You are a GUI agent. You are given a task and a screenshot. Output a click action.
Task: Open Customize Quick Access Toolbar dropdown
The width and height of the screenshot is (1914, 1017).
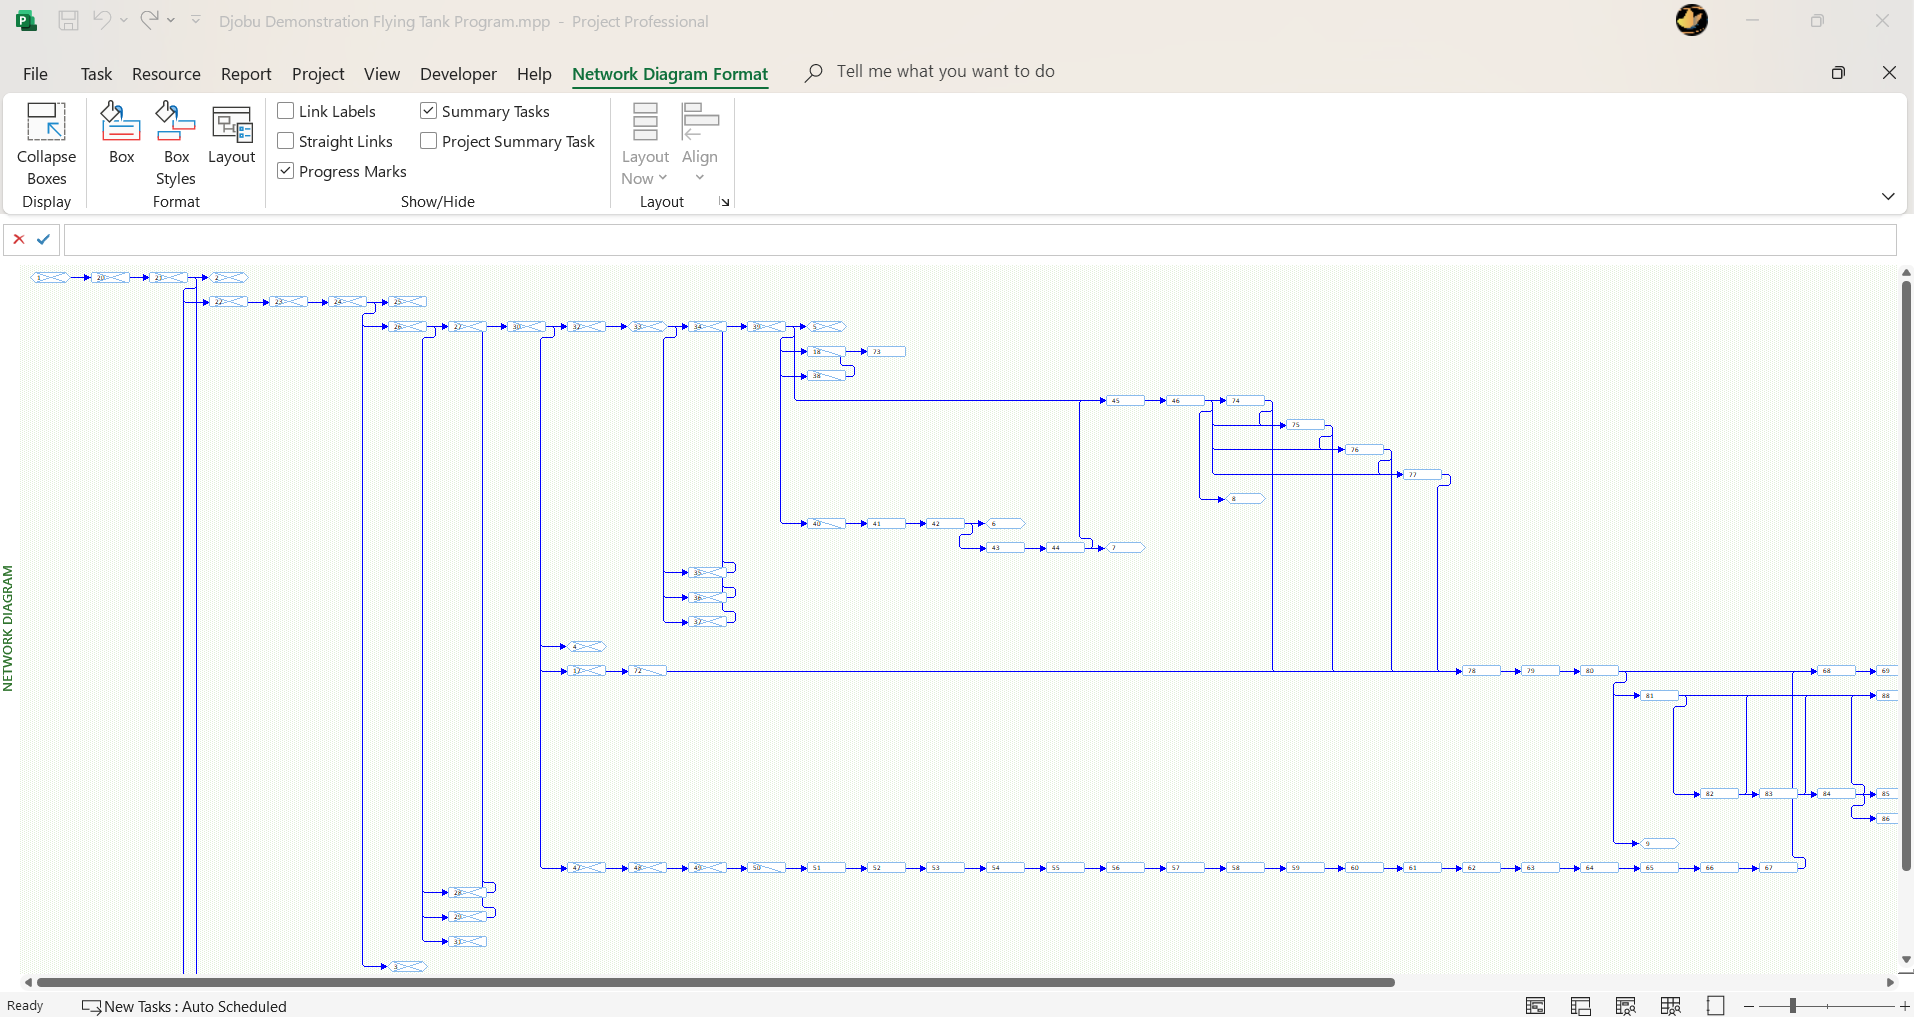coord(196,20)
